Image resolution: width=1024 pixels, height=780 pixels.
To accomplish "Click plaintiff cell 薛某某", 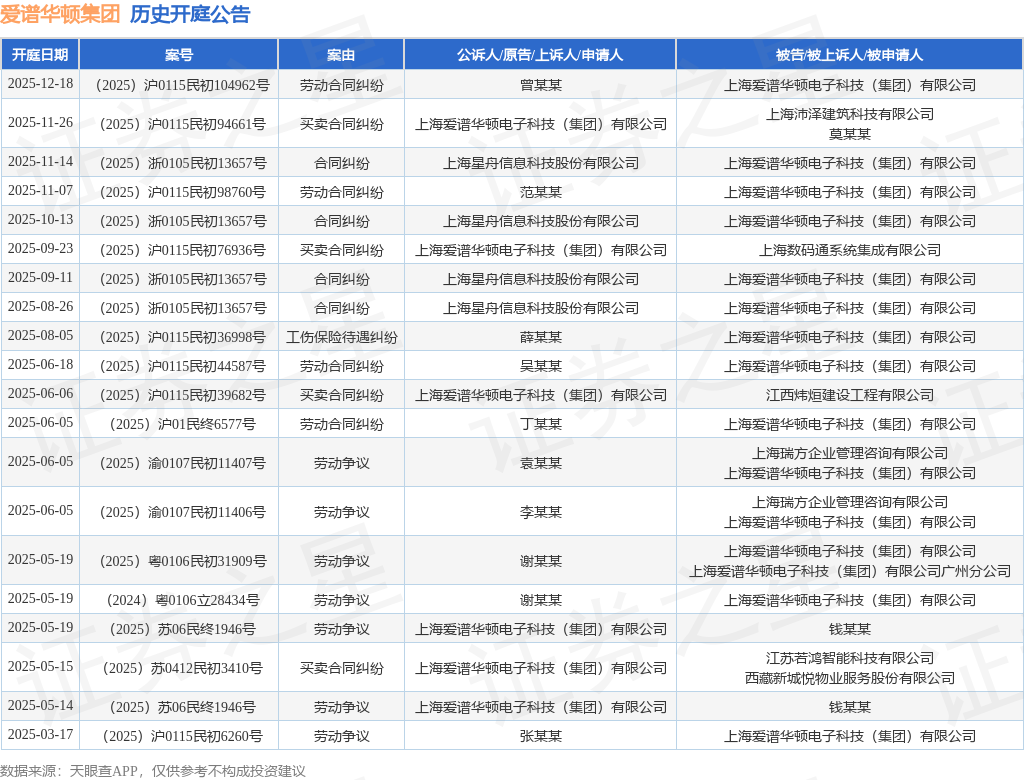I will [x=541, y=337].
